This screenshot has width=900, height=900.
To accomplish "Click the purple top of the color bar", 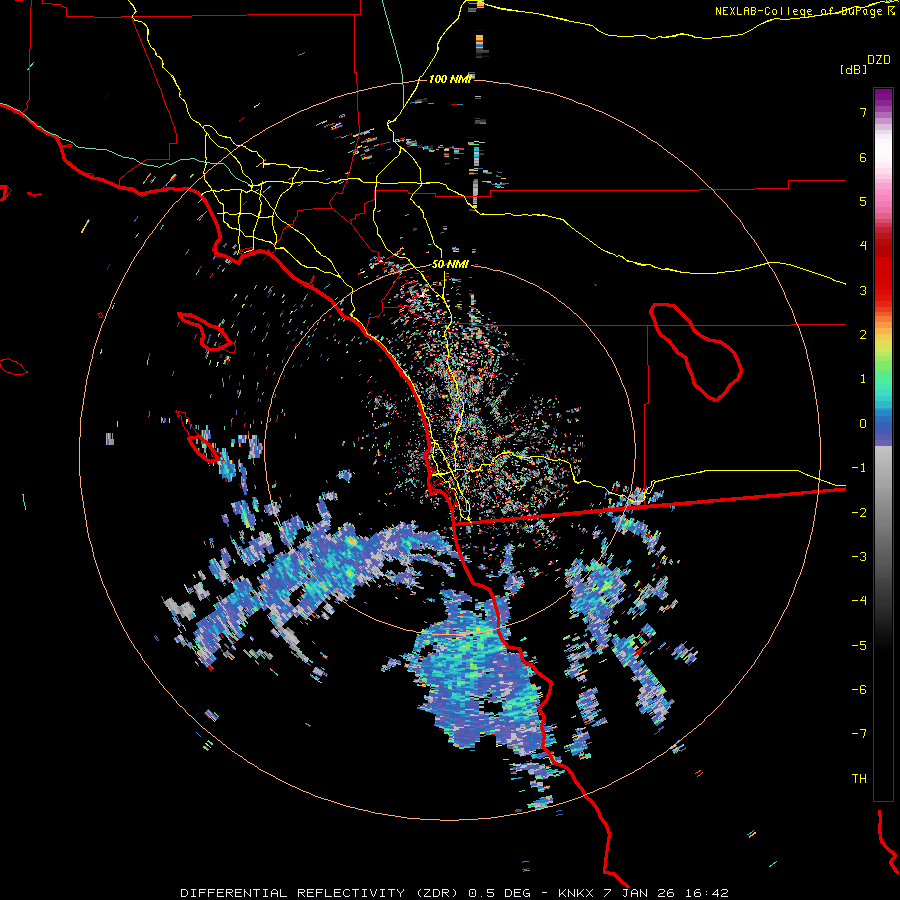I will tap(883, 99).
